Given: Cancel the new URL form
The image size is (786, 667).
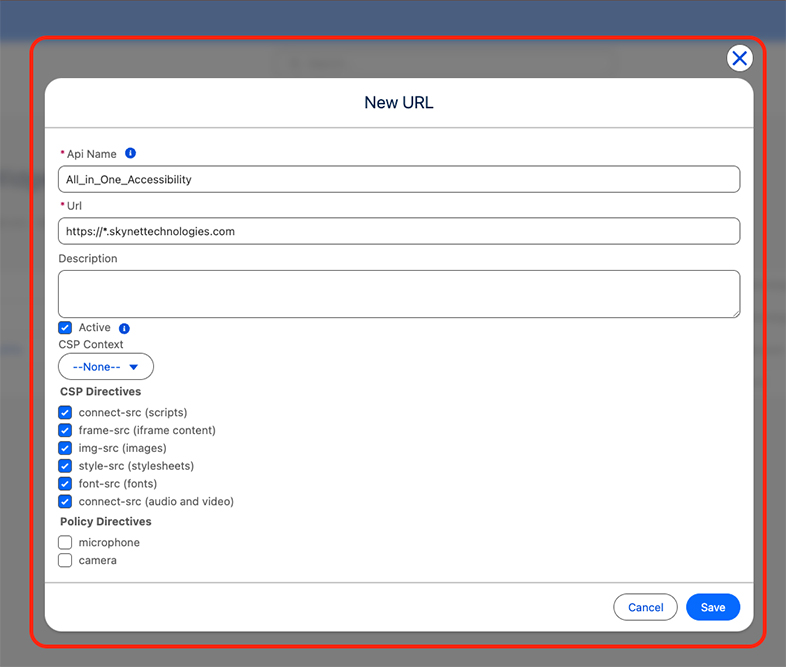Looking at the screenshot, I should pos(645,607).
